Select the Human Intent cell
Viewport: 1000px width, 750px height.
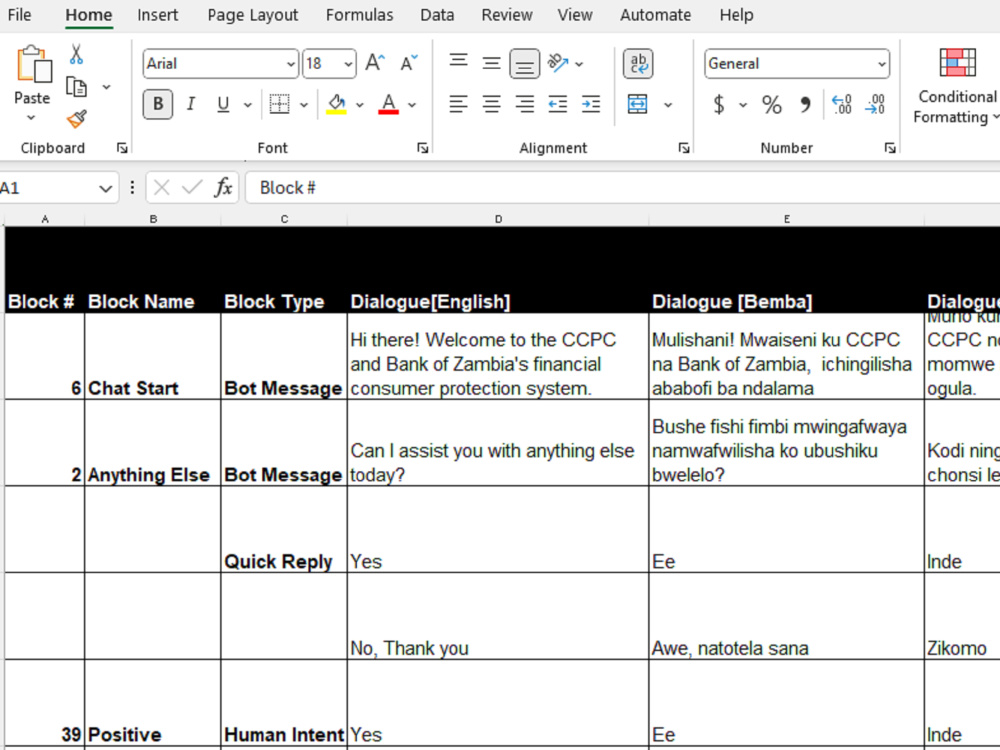(284, 703)
